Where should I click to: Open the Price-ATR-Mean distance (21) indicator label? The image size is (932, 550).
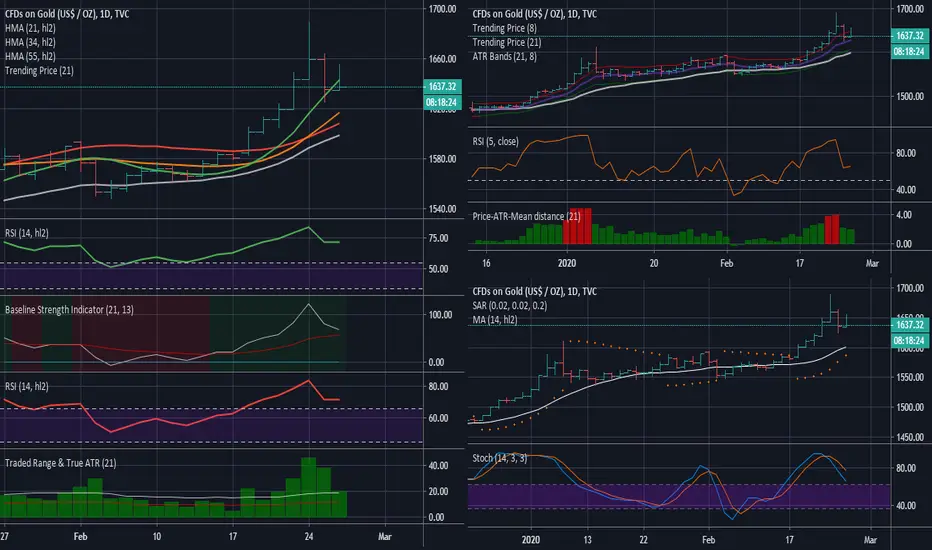[526, 216]
